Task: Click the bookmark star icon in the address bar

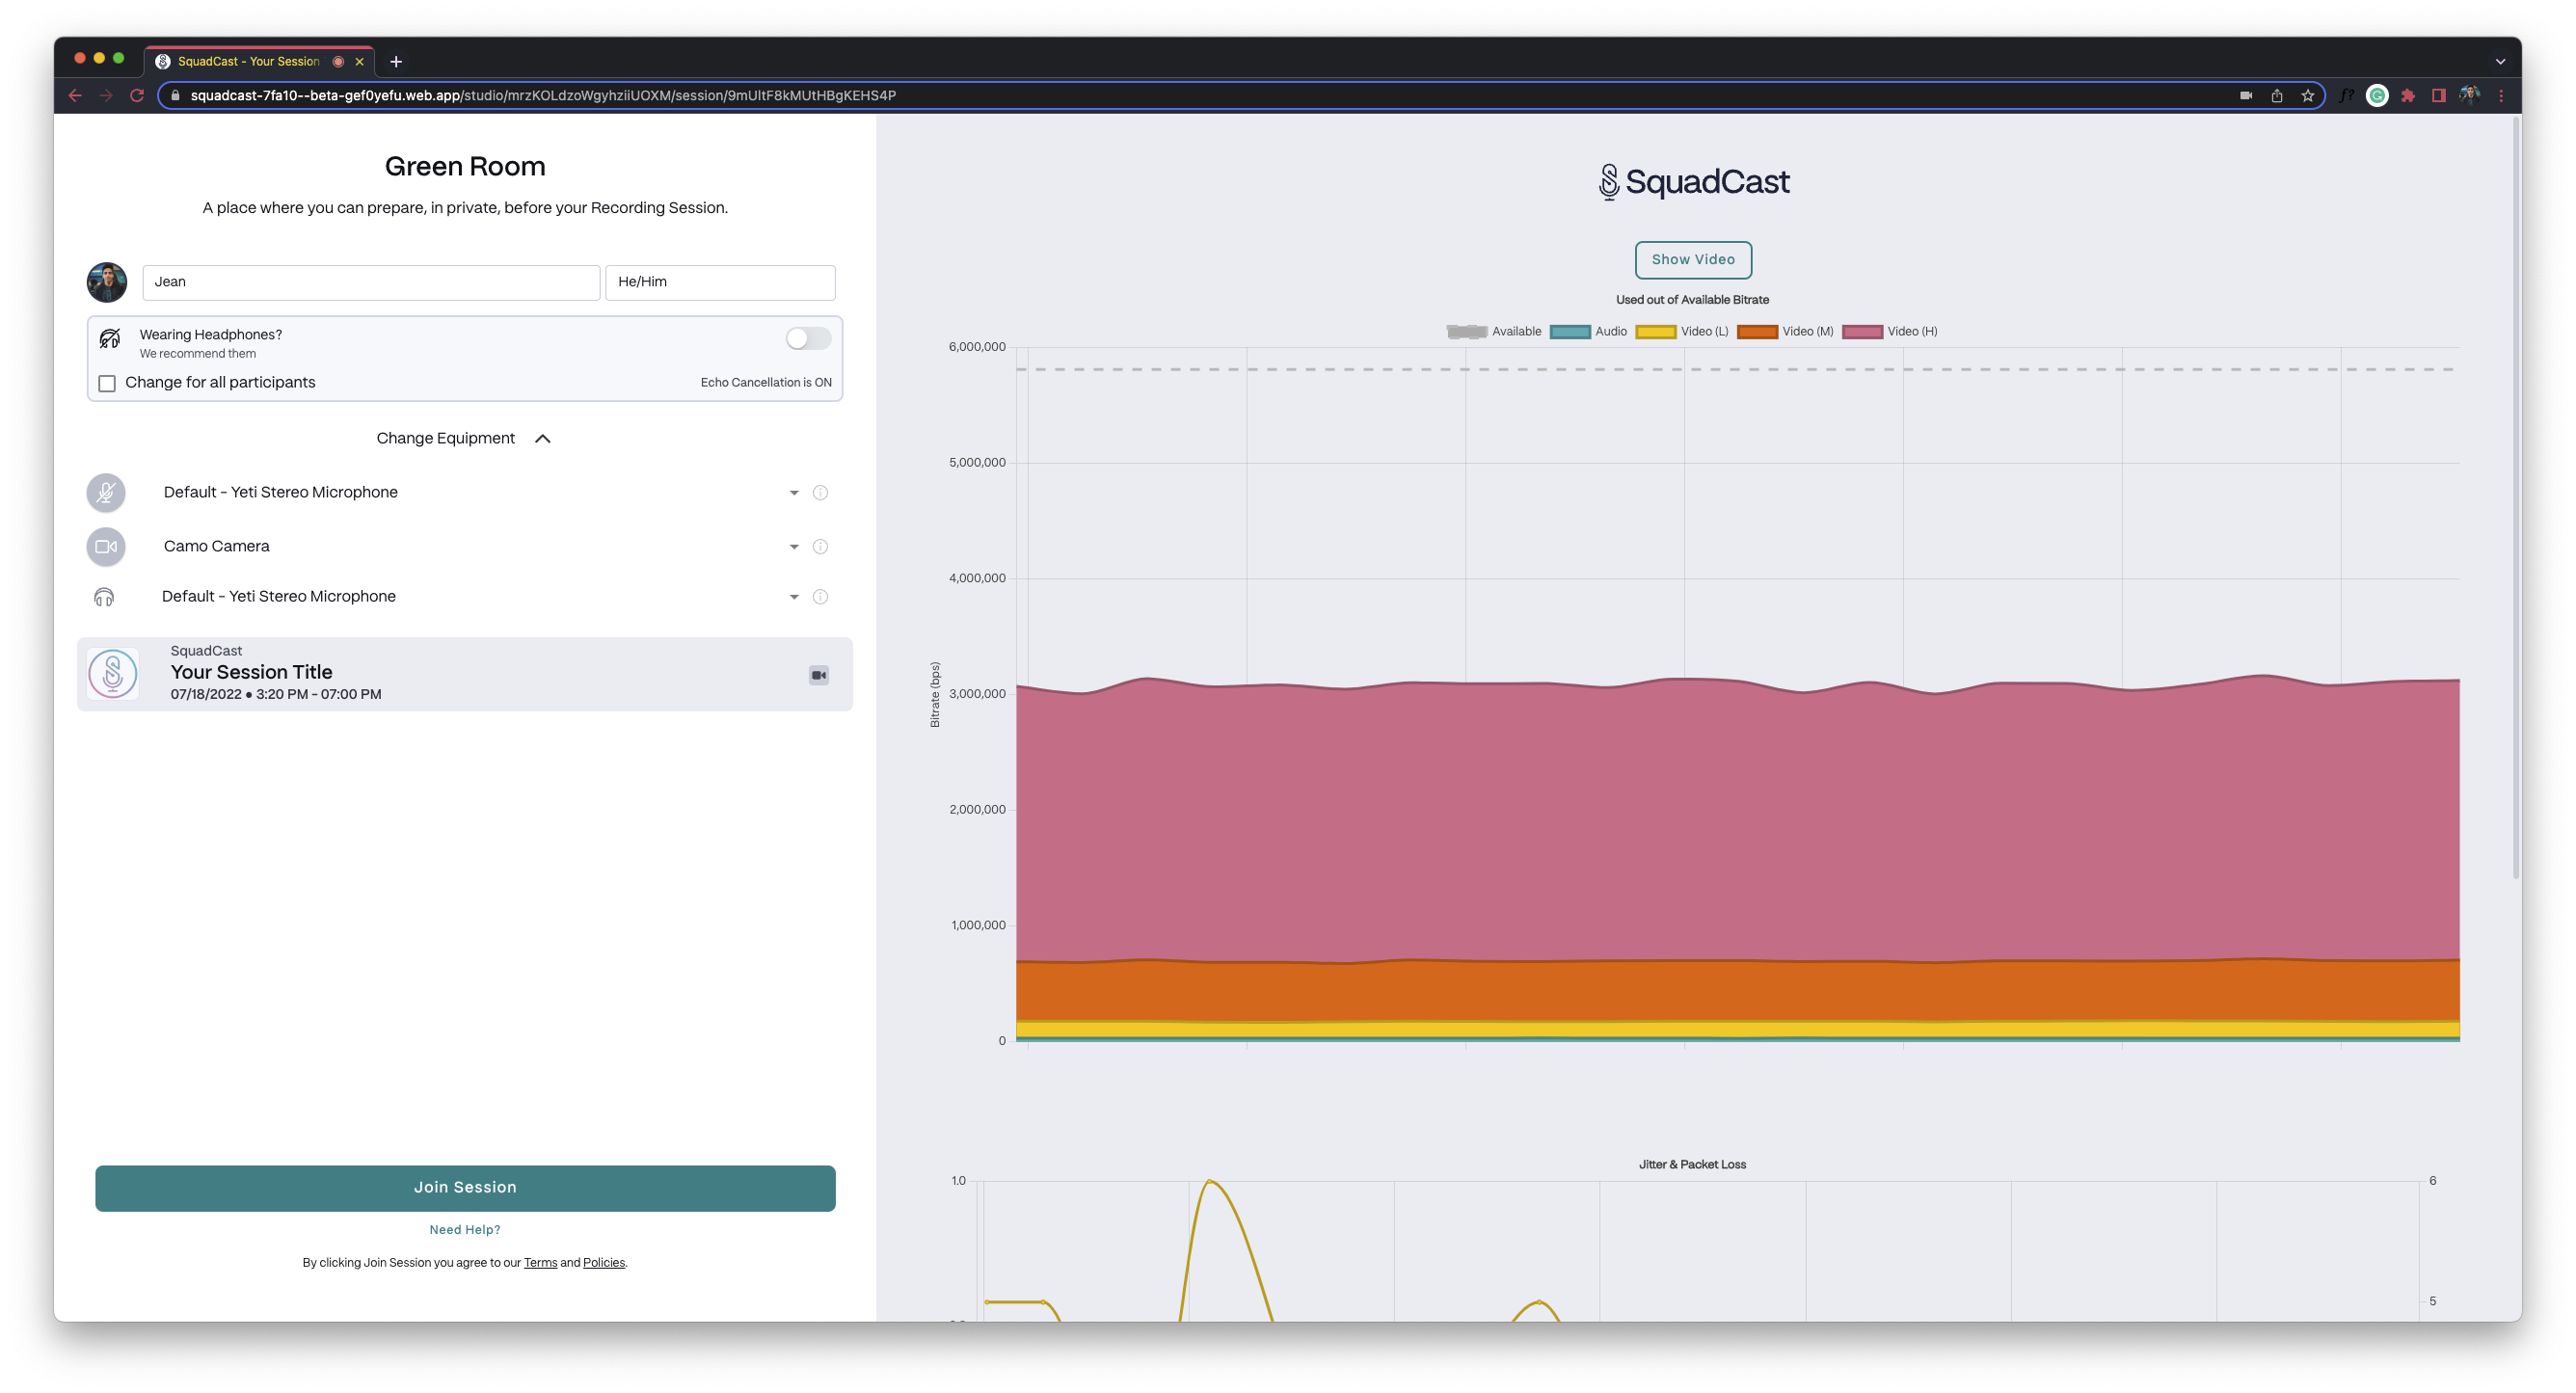Action: click(2307, 96)
